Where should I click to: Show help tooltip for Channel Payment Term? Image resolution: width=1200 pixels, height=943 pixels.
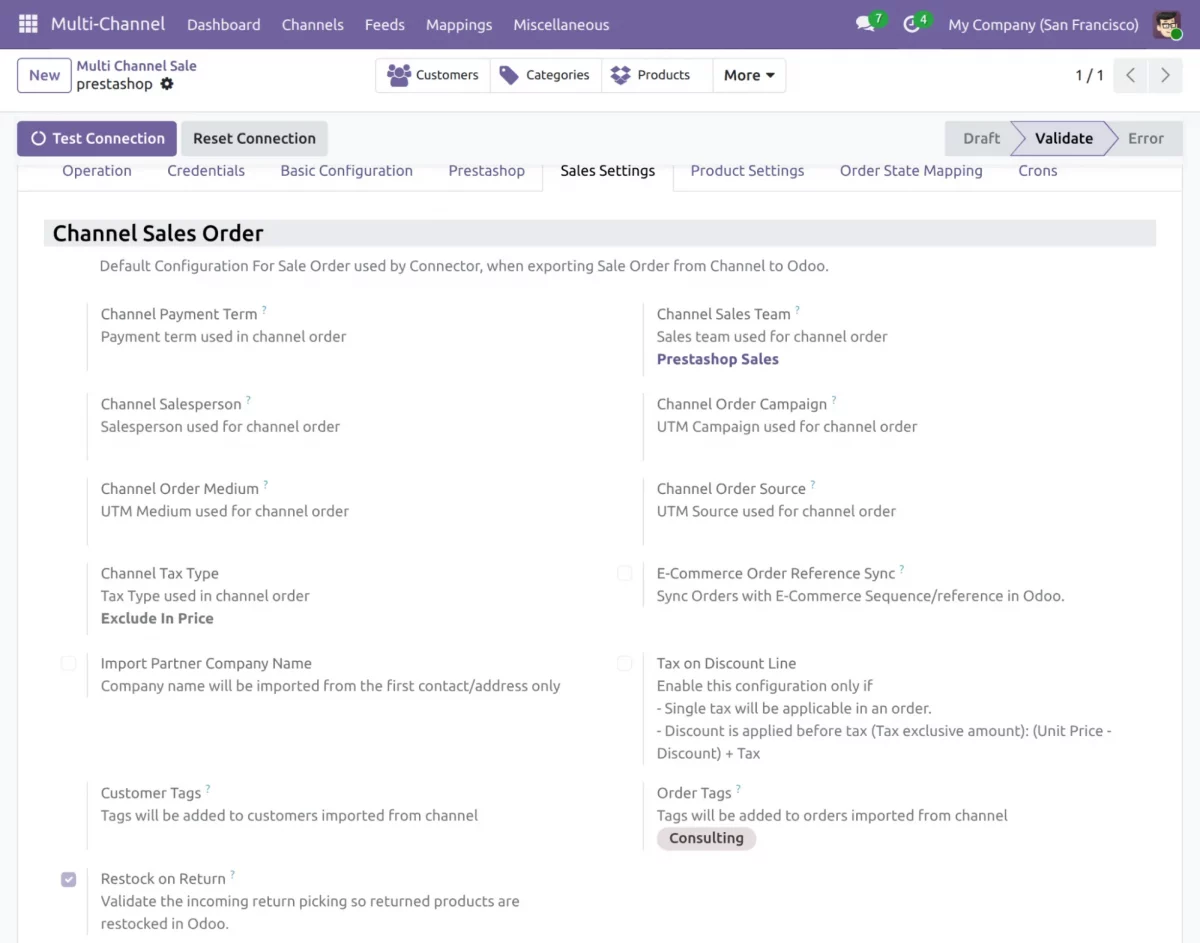tap(264, 310)
